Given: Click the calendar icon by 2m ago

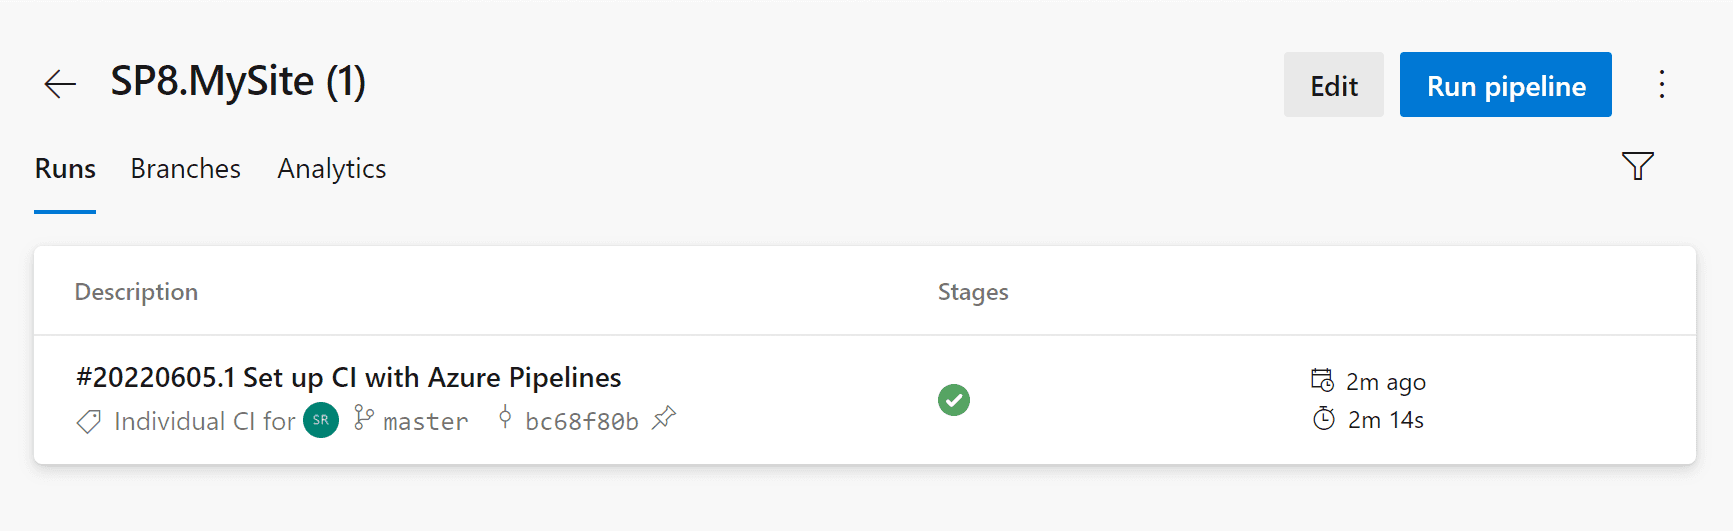Looking at the screenshot, I should click(1322, 380).
